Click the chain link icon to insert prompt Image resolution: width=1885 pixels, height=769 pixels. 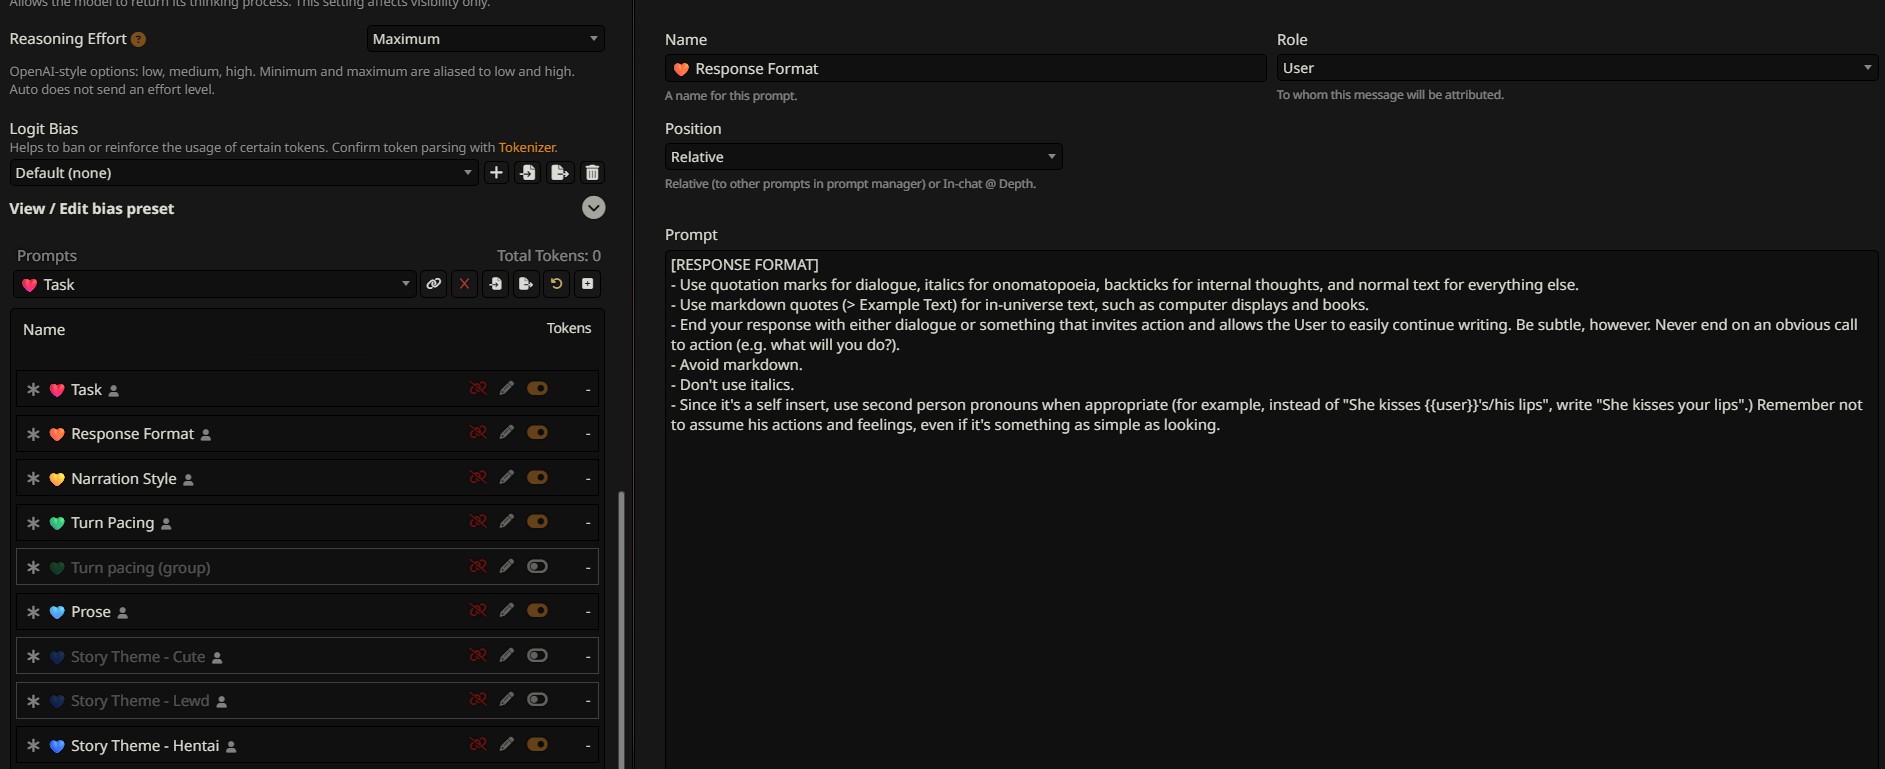click(433, 284)
